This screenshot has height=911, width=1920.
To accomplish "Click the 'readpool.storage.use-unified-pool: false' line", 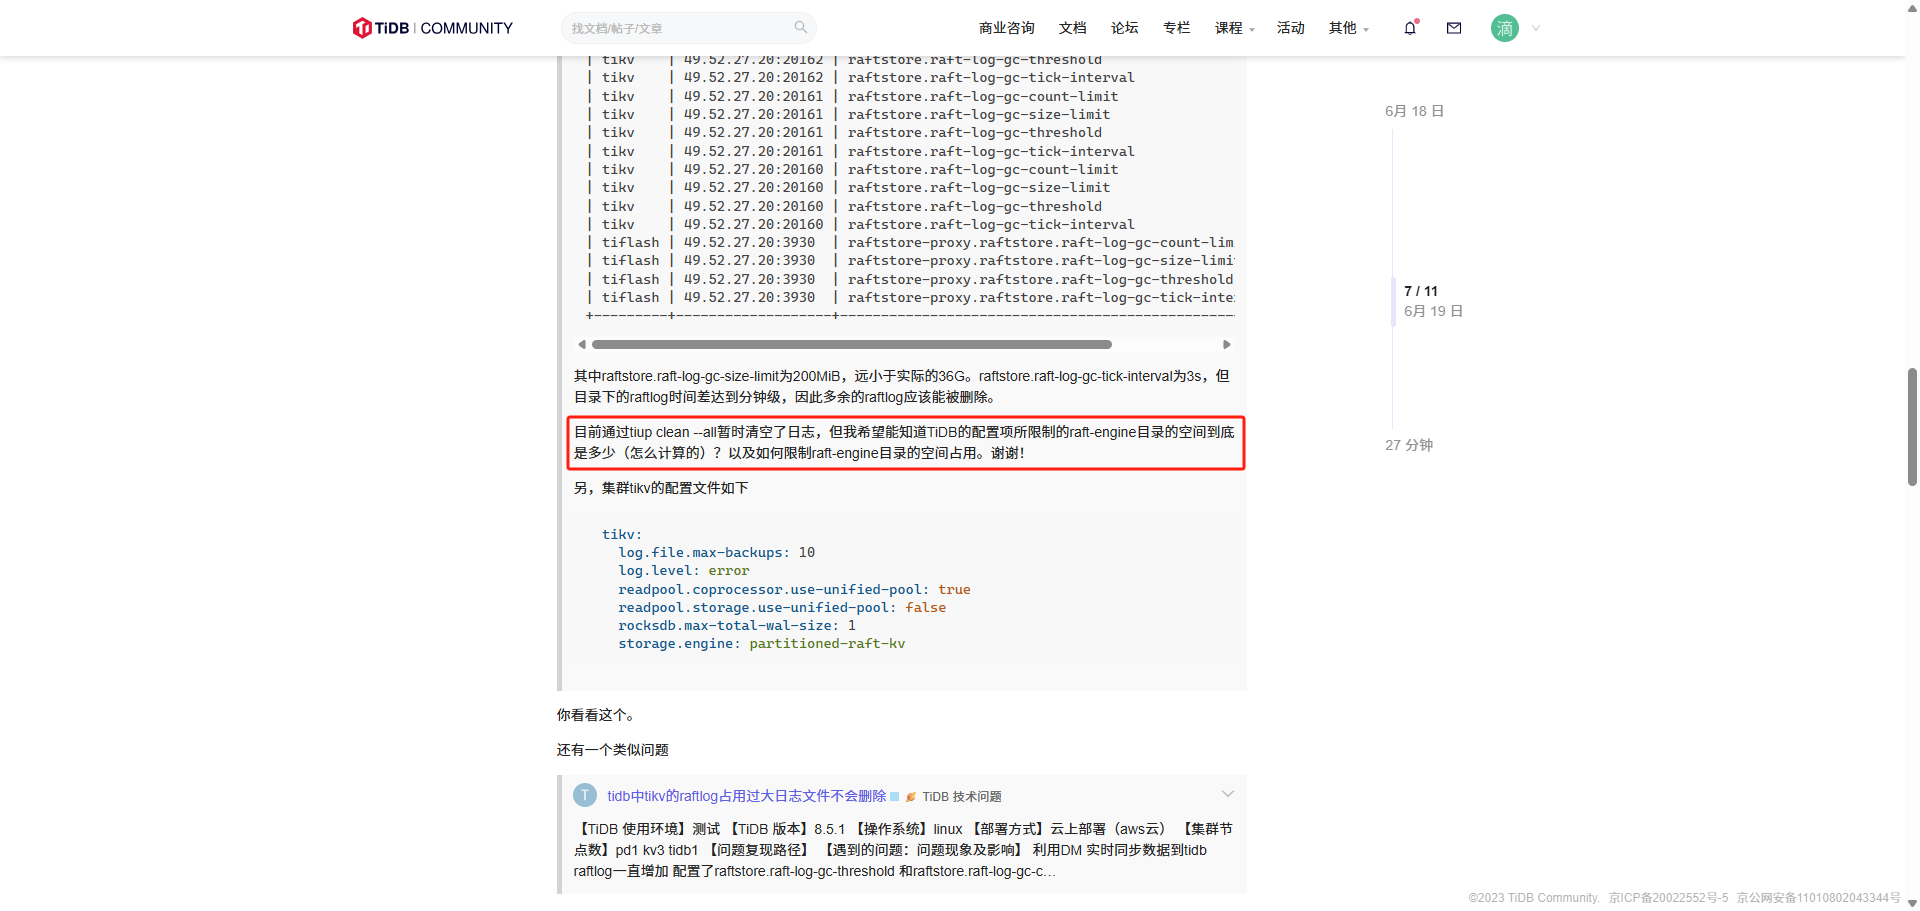I will tap(782, 608).
